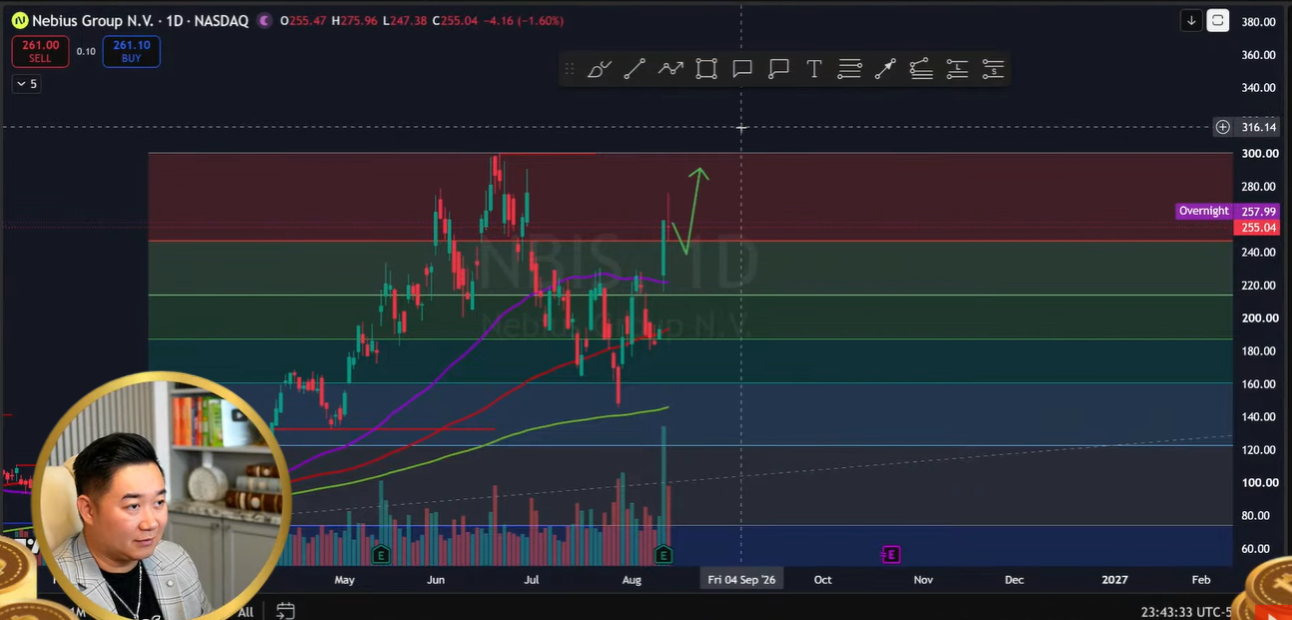Click the Oct label on time axis
This screenshot has width=1292, height=620.
point(823,580)
